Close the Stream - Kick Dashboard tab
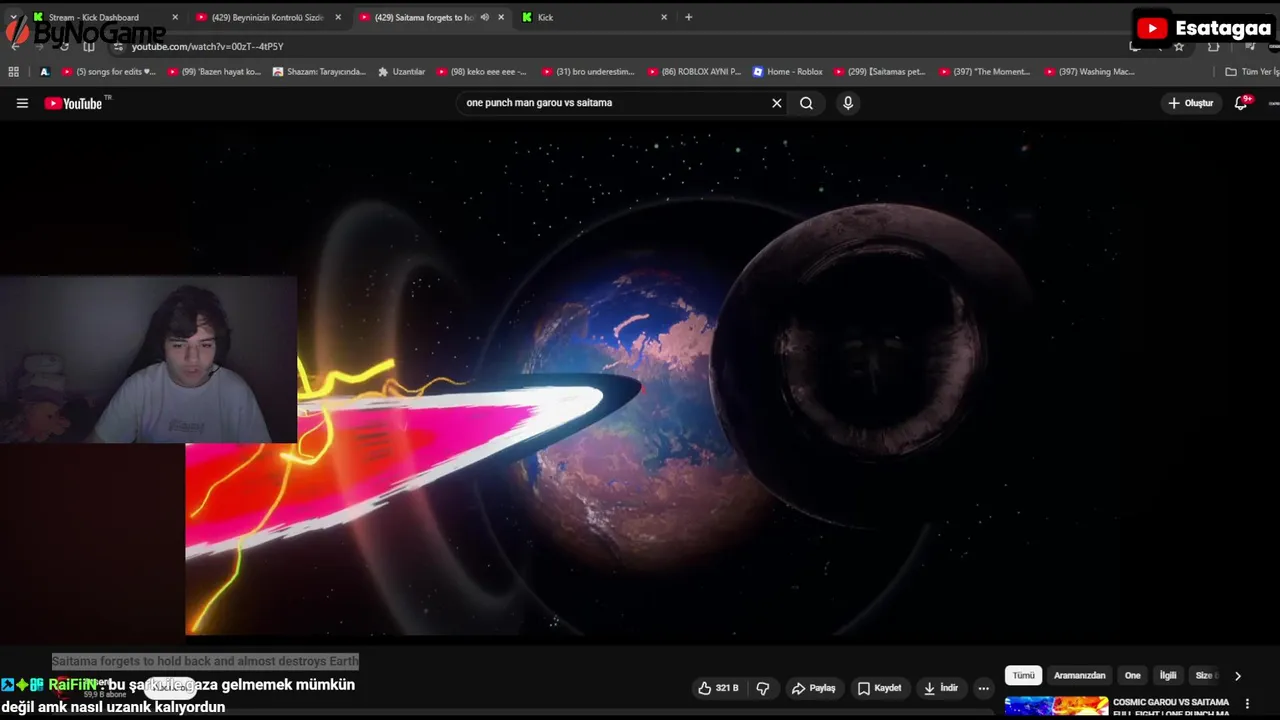Viewport: 1280px width, 720px height. click(175, 17)
